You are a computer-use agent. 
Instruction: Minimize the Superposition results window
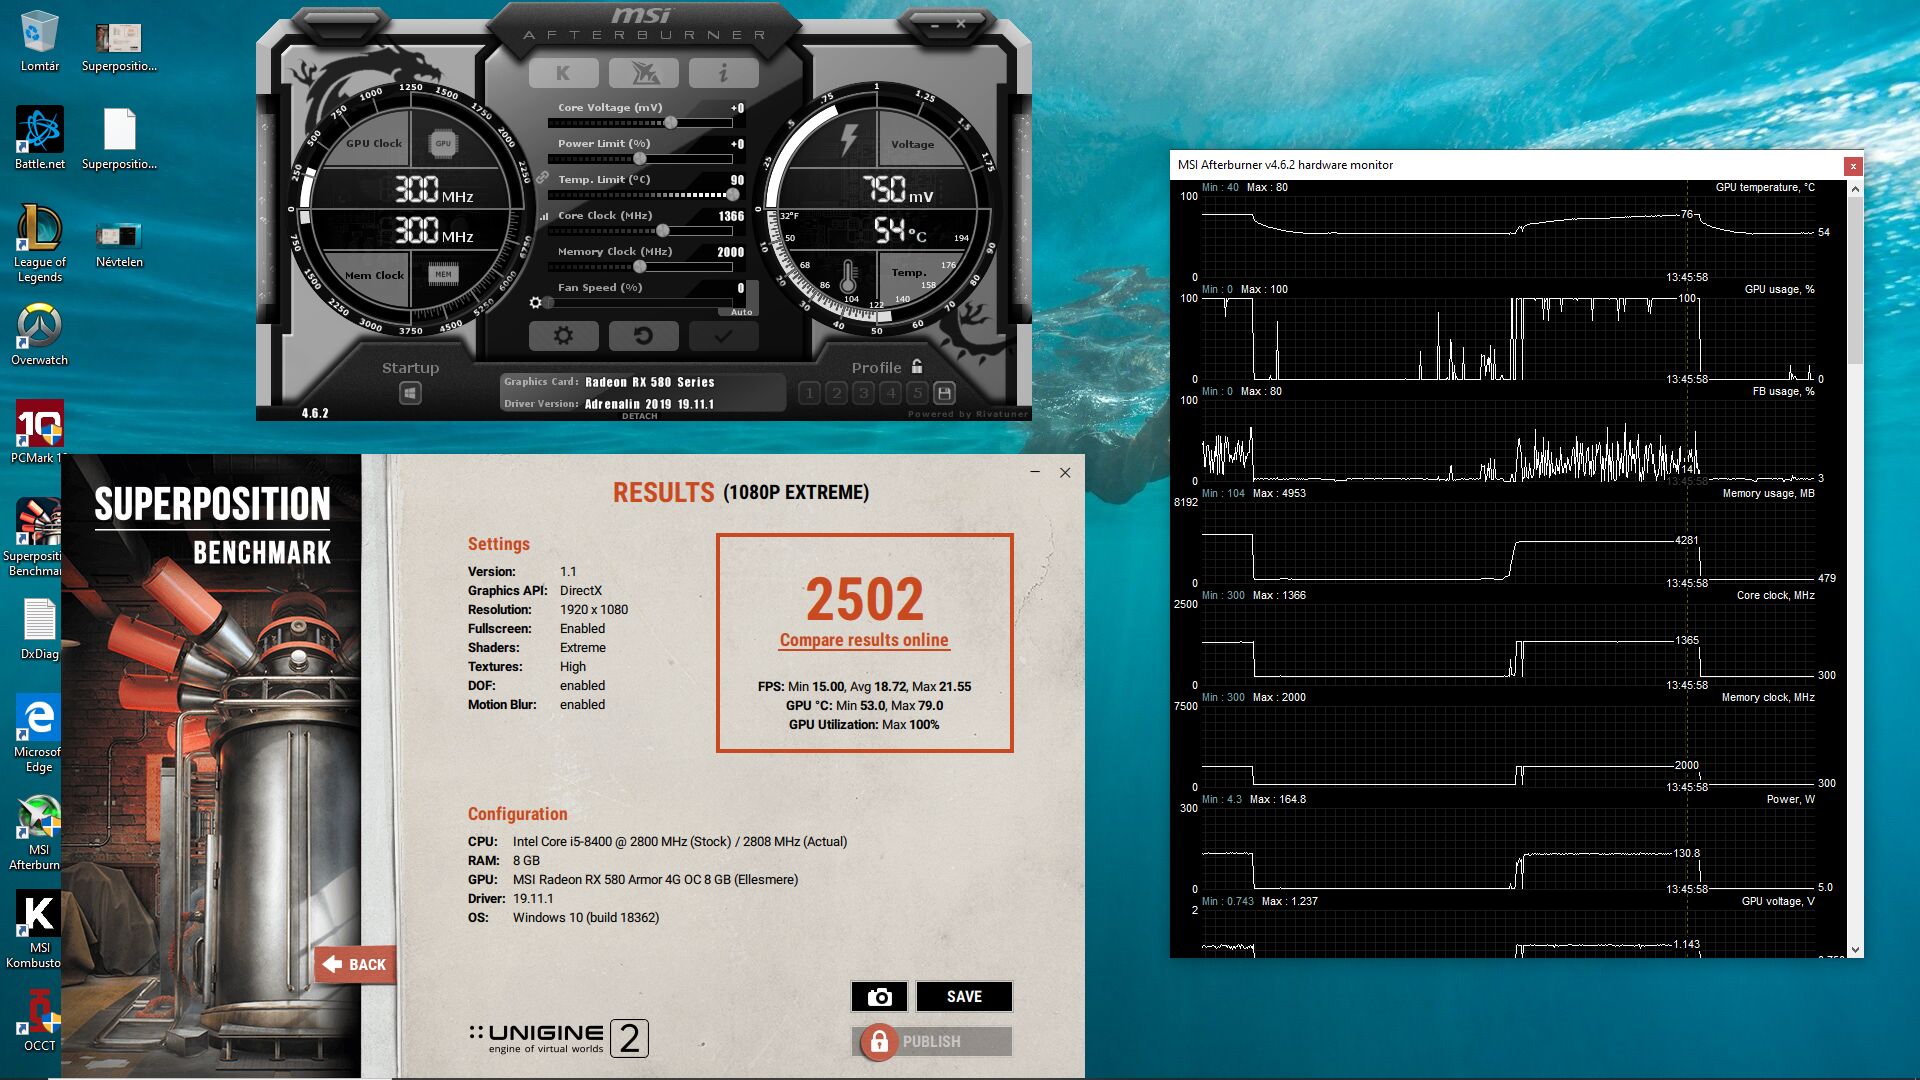1035,472
